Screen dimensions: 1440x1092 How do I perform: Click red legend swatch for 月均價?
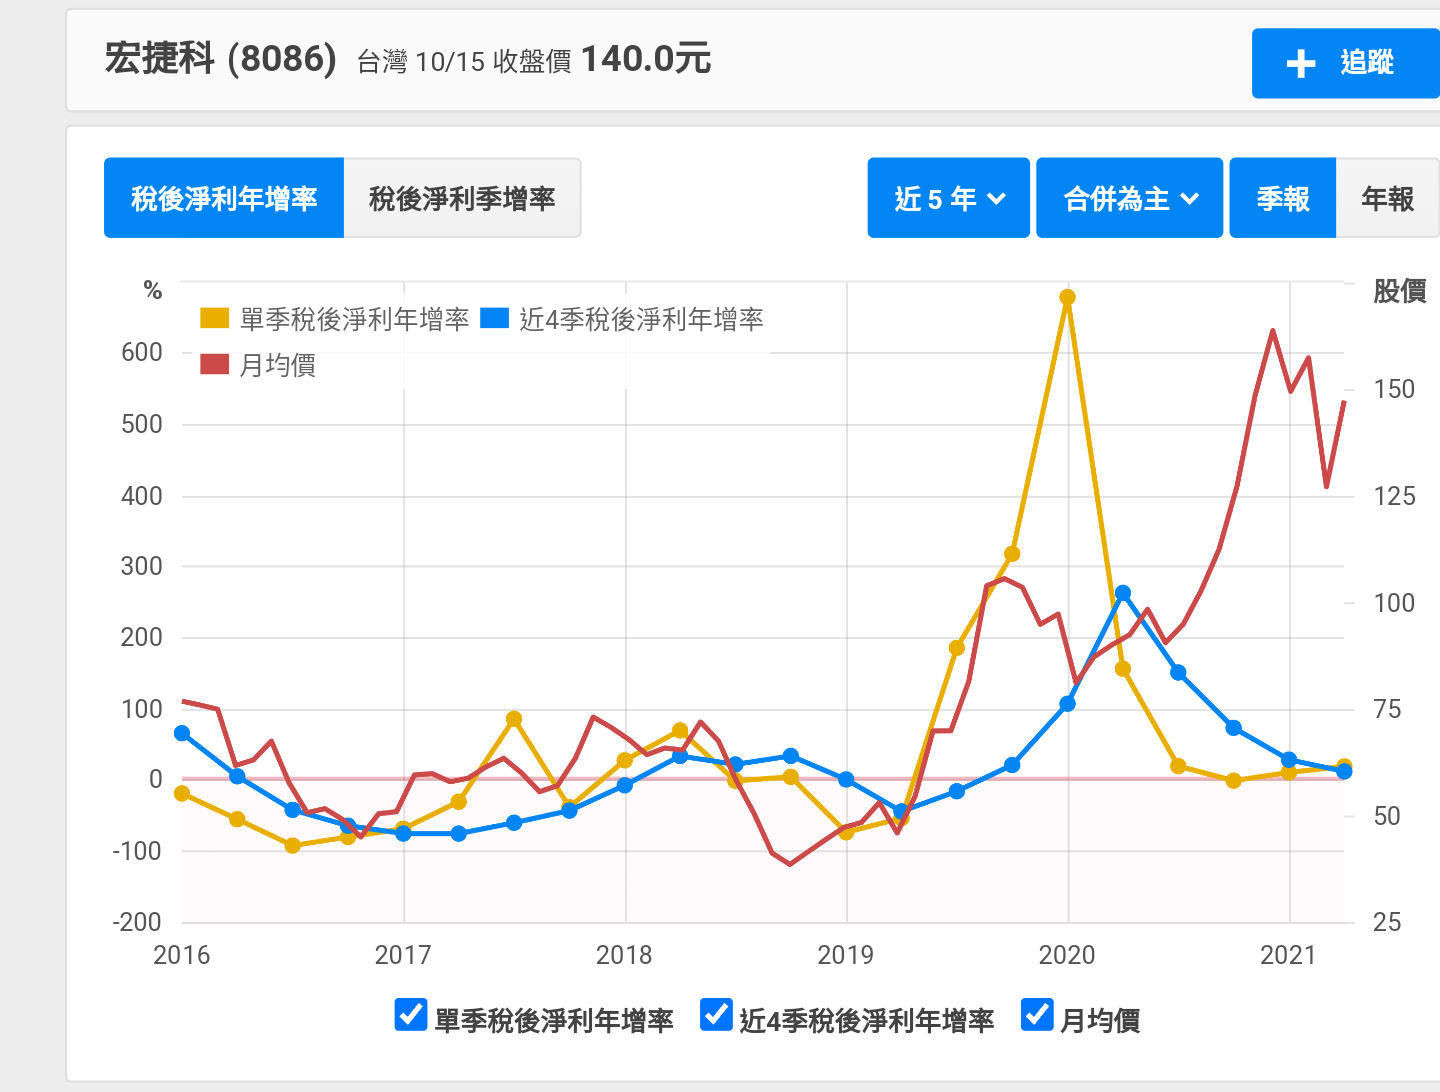[x=215, y=364]
